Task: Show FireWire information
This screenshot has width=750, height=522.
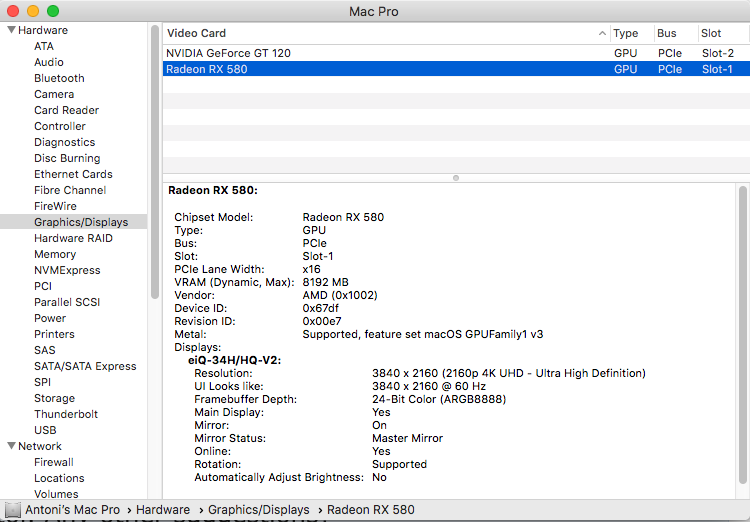Action: point(55,206)
